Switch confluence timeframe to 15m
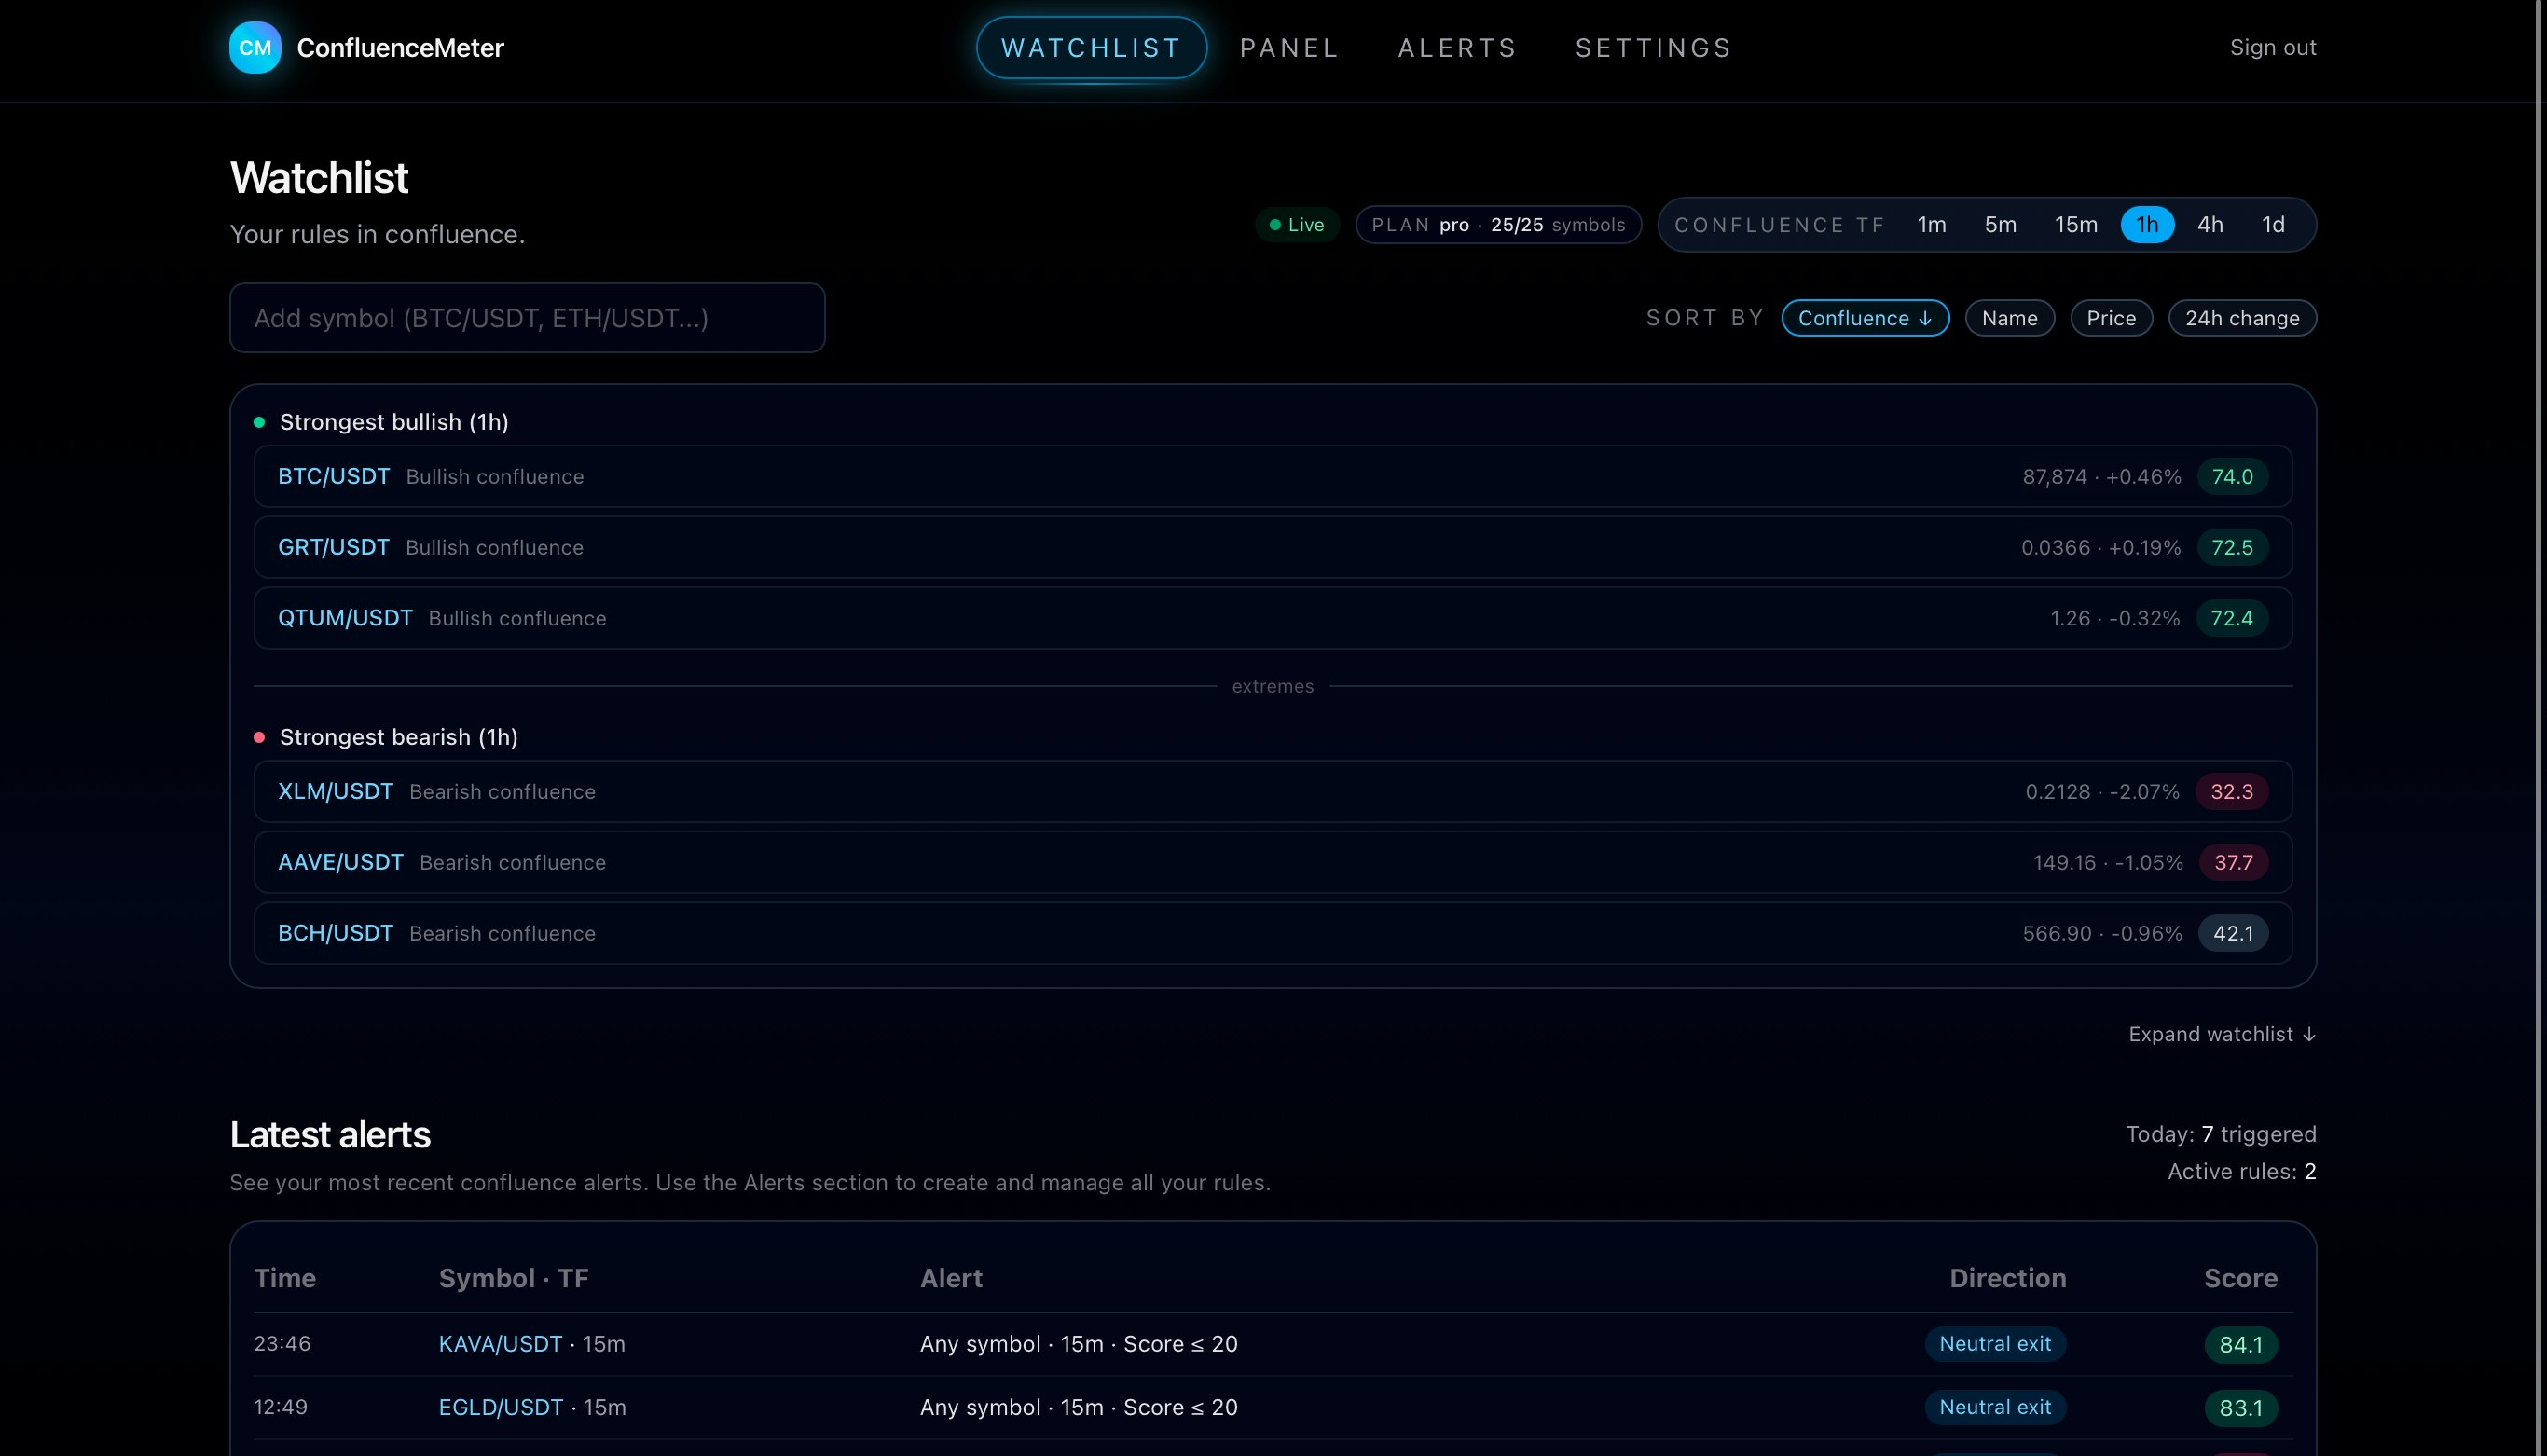Screen dimensions: 2547x1456 pyautogui.click(x=2075, y=225)
